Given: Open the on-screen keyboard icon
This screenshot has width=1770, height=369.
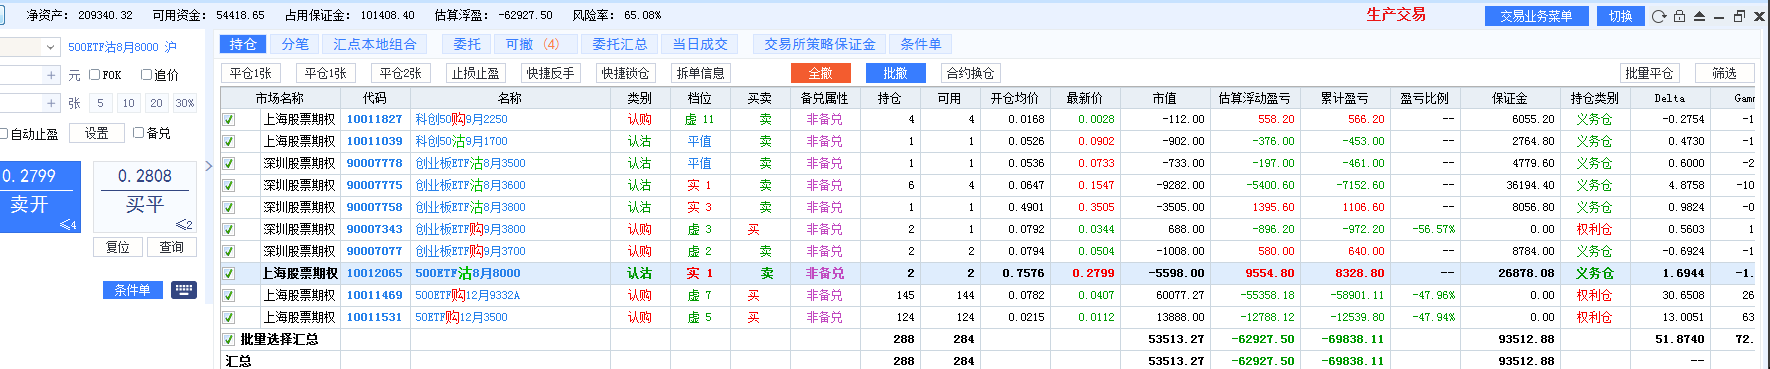Looking at the screenshot, I should [x=184, y=290].
